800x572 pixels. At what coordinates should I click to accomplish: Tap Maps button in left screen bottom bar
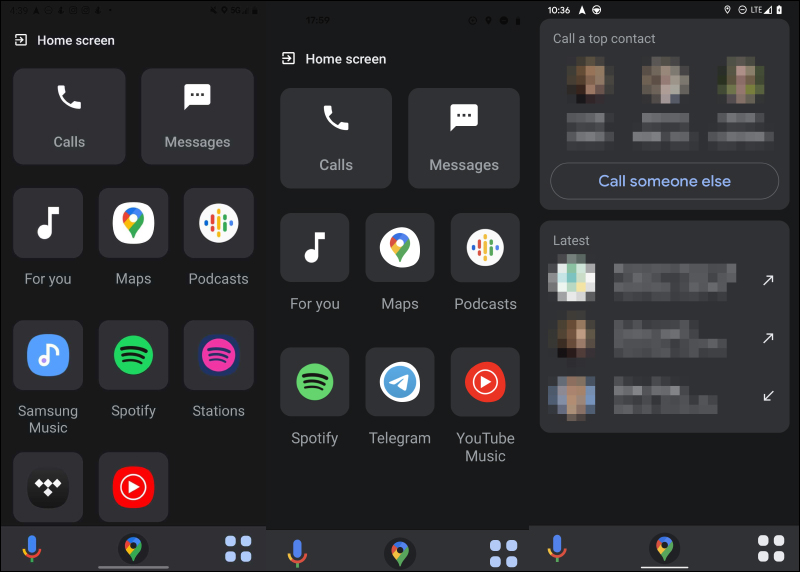pyautogui.click(x=133, y=549)
